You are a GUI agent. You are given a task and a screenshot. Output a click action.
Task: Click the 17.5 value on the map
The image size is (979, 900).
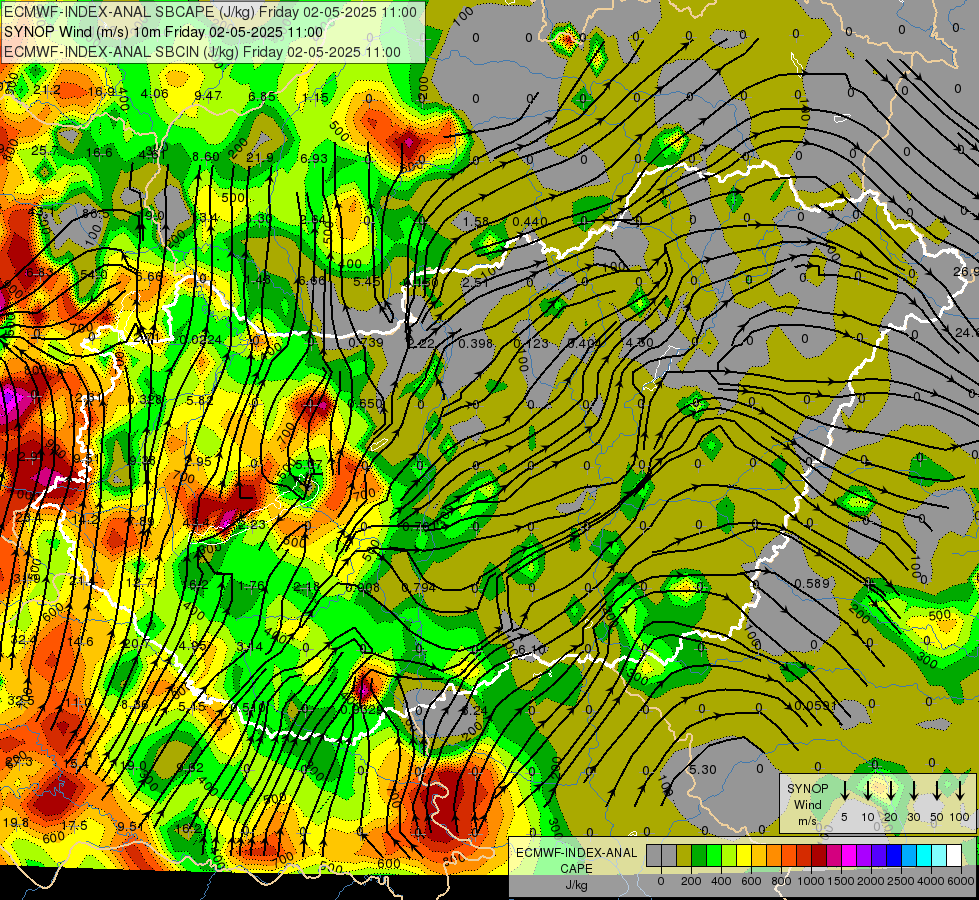tap(74, 826)
